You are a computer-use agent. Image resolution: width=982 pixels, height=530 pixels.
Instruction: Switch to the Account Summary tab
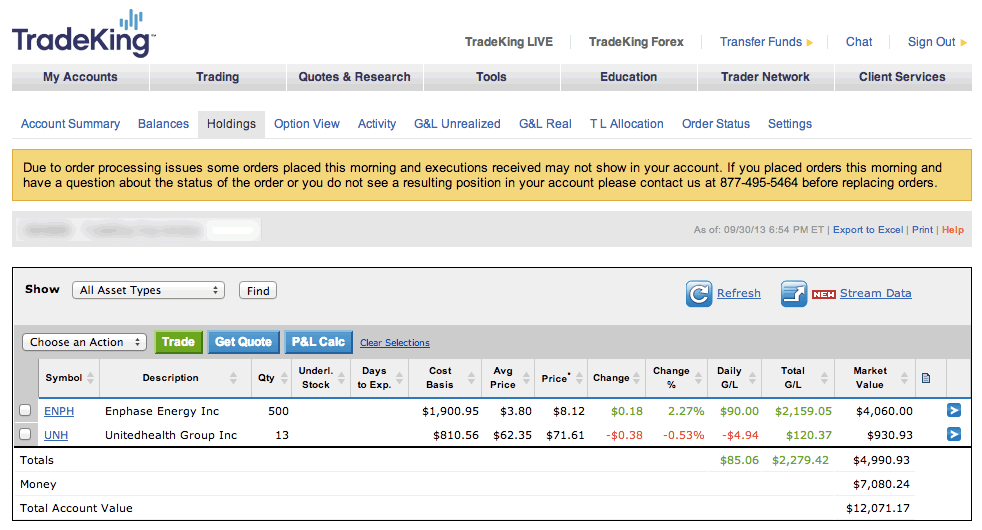pos(70,124)
